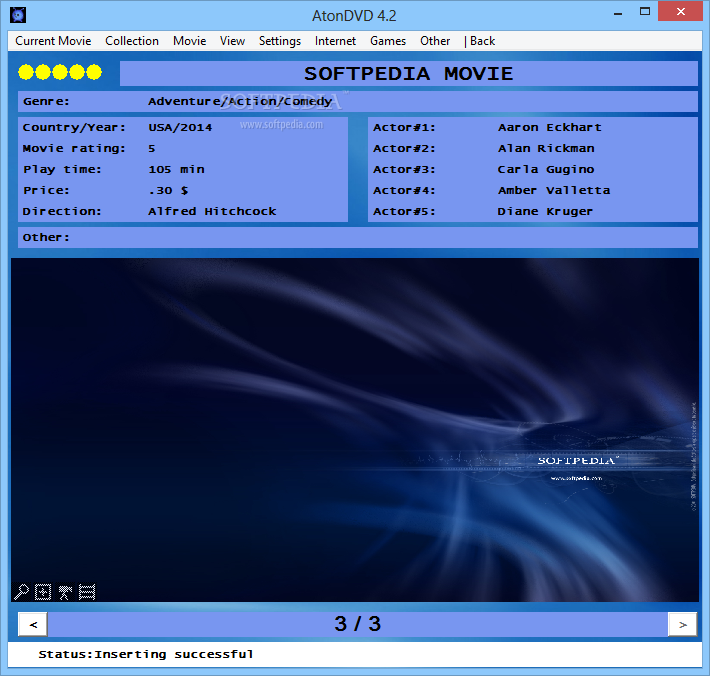Click the Genre: label
Image resolution: width=710 pixels, height=676 pixels.
(x=46, y=101)
